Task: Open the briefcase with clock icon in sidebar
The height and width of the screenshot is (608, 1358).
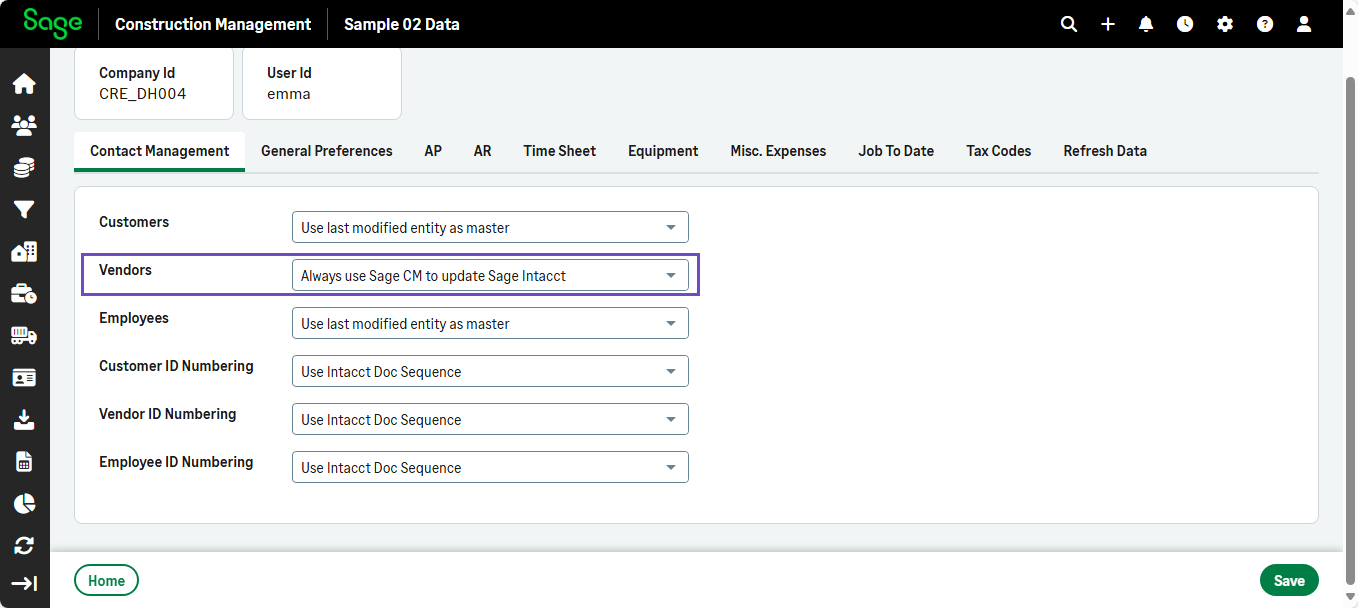Action: (x=24, y=294)
